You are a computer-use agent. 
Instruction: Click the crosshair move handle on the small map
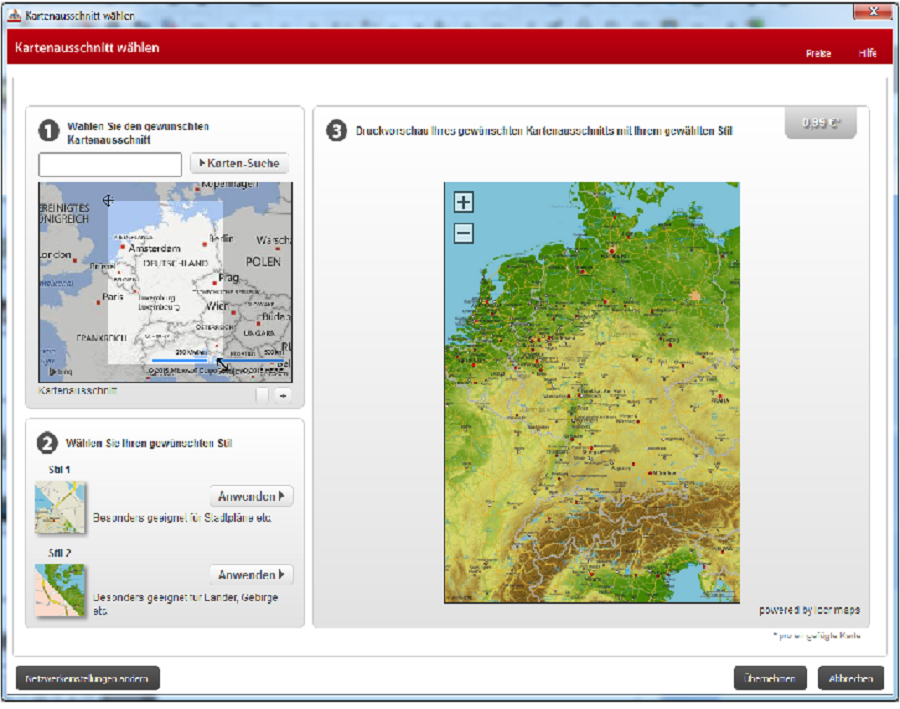(x=108, y=200)
